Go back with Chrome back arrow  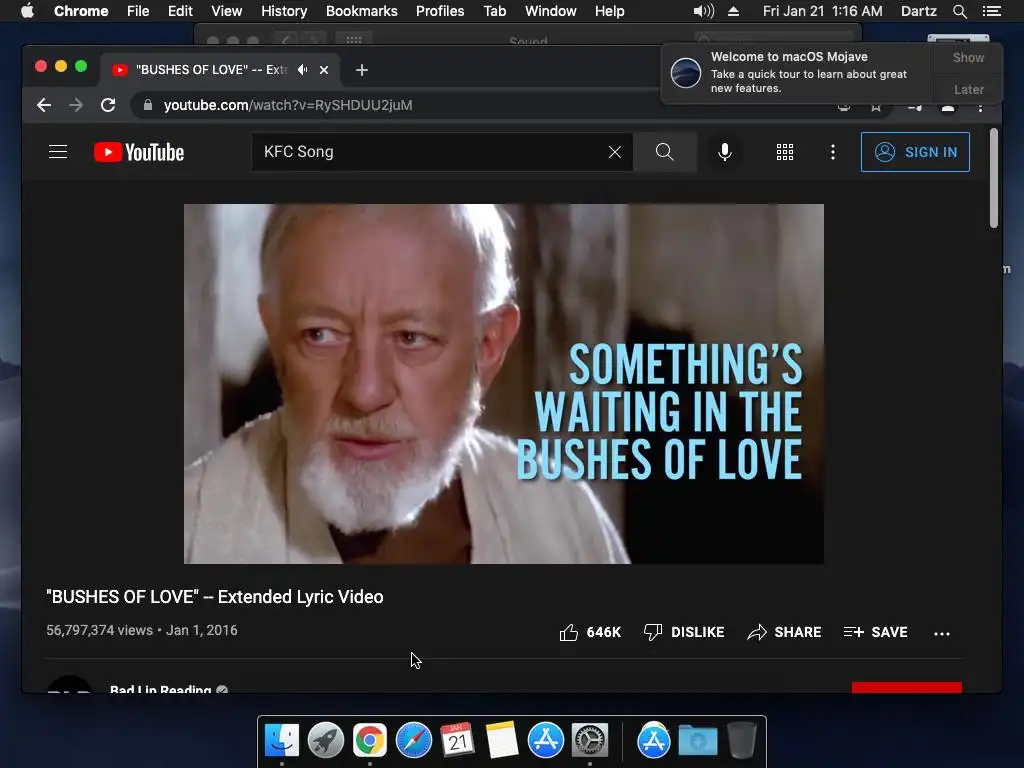pos(44,105)
